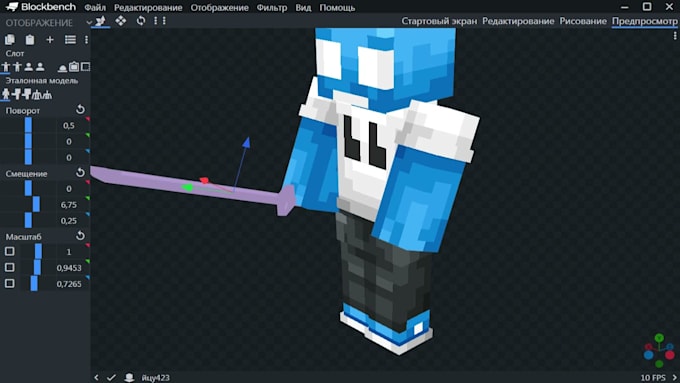Open the Файл menu
The height and width of the screenshot is (383, 680).
tap(95, 7)
